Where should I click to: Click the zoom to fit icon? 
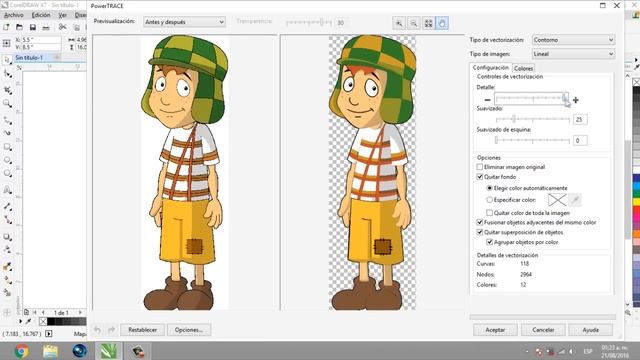pyautogui.click(x=428, y=23)
